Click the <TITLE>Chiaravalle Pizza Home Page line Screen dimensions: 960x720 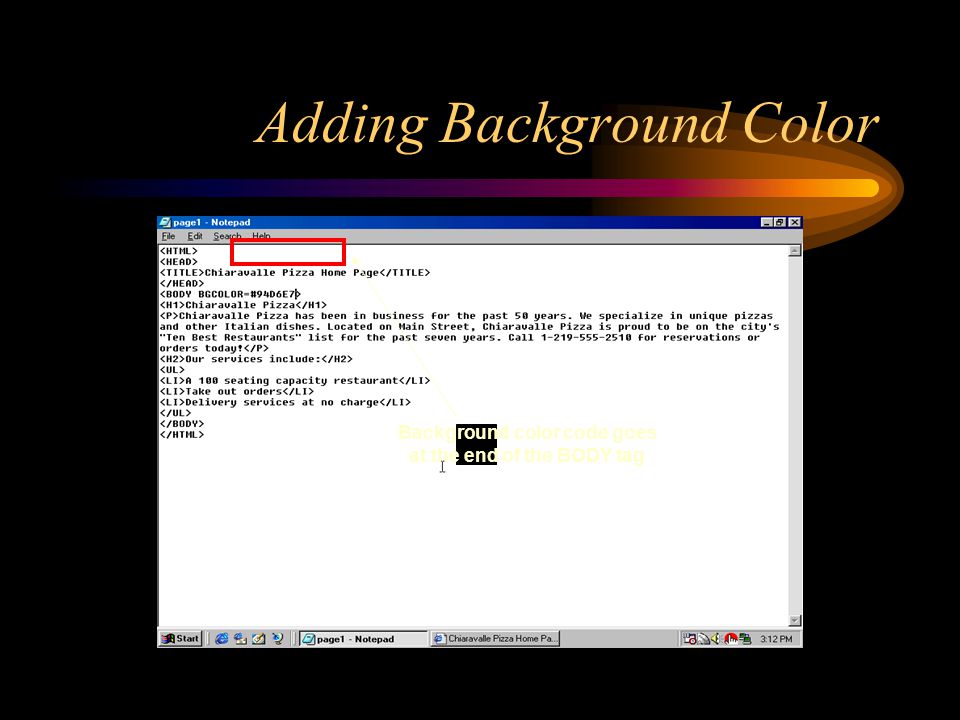click(x=295, y=272)
